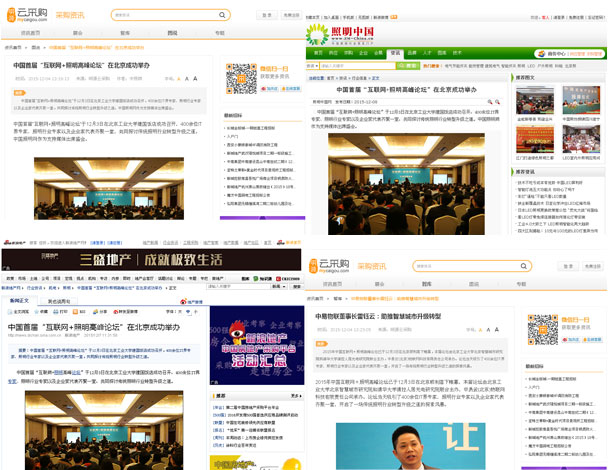Select small orange font-size A on forum article

click(x=179, y=79)
